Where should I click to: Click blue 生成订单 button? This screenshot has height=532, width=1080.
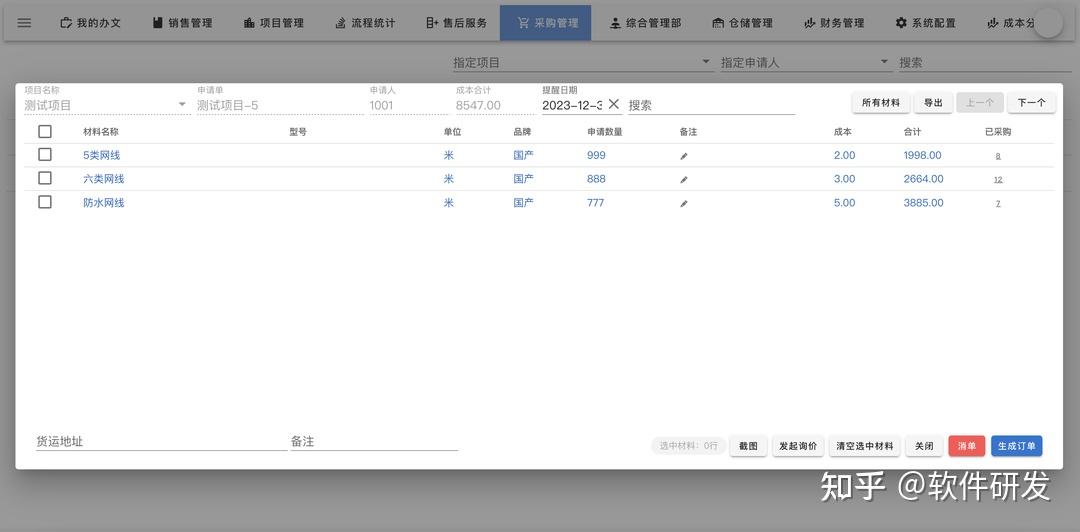pos(1017,446)
